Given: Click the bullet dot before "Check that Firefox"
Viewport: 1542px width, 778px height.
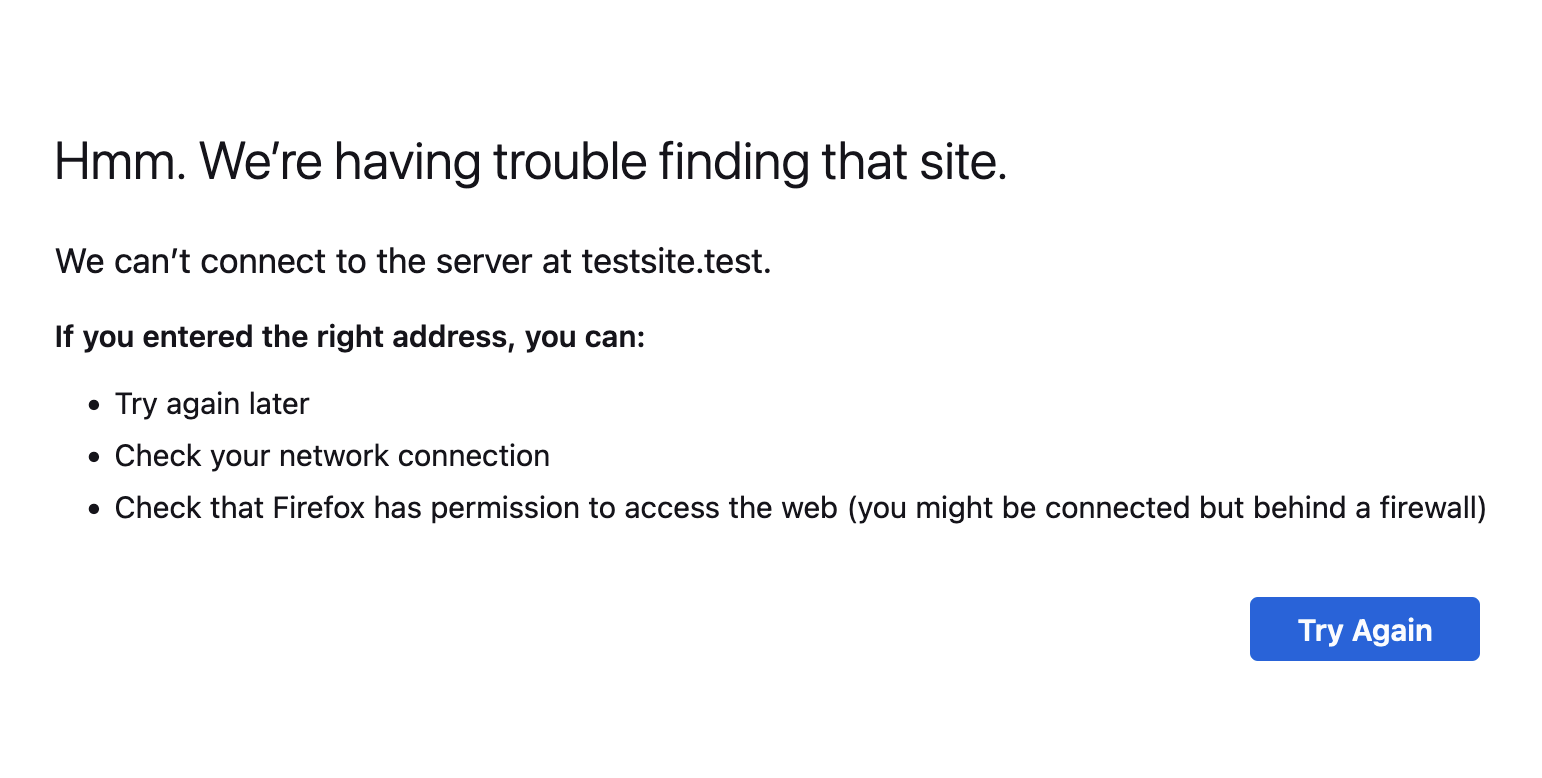Looking at the screenshot, I should point(94,509).
